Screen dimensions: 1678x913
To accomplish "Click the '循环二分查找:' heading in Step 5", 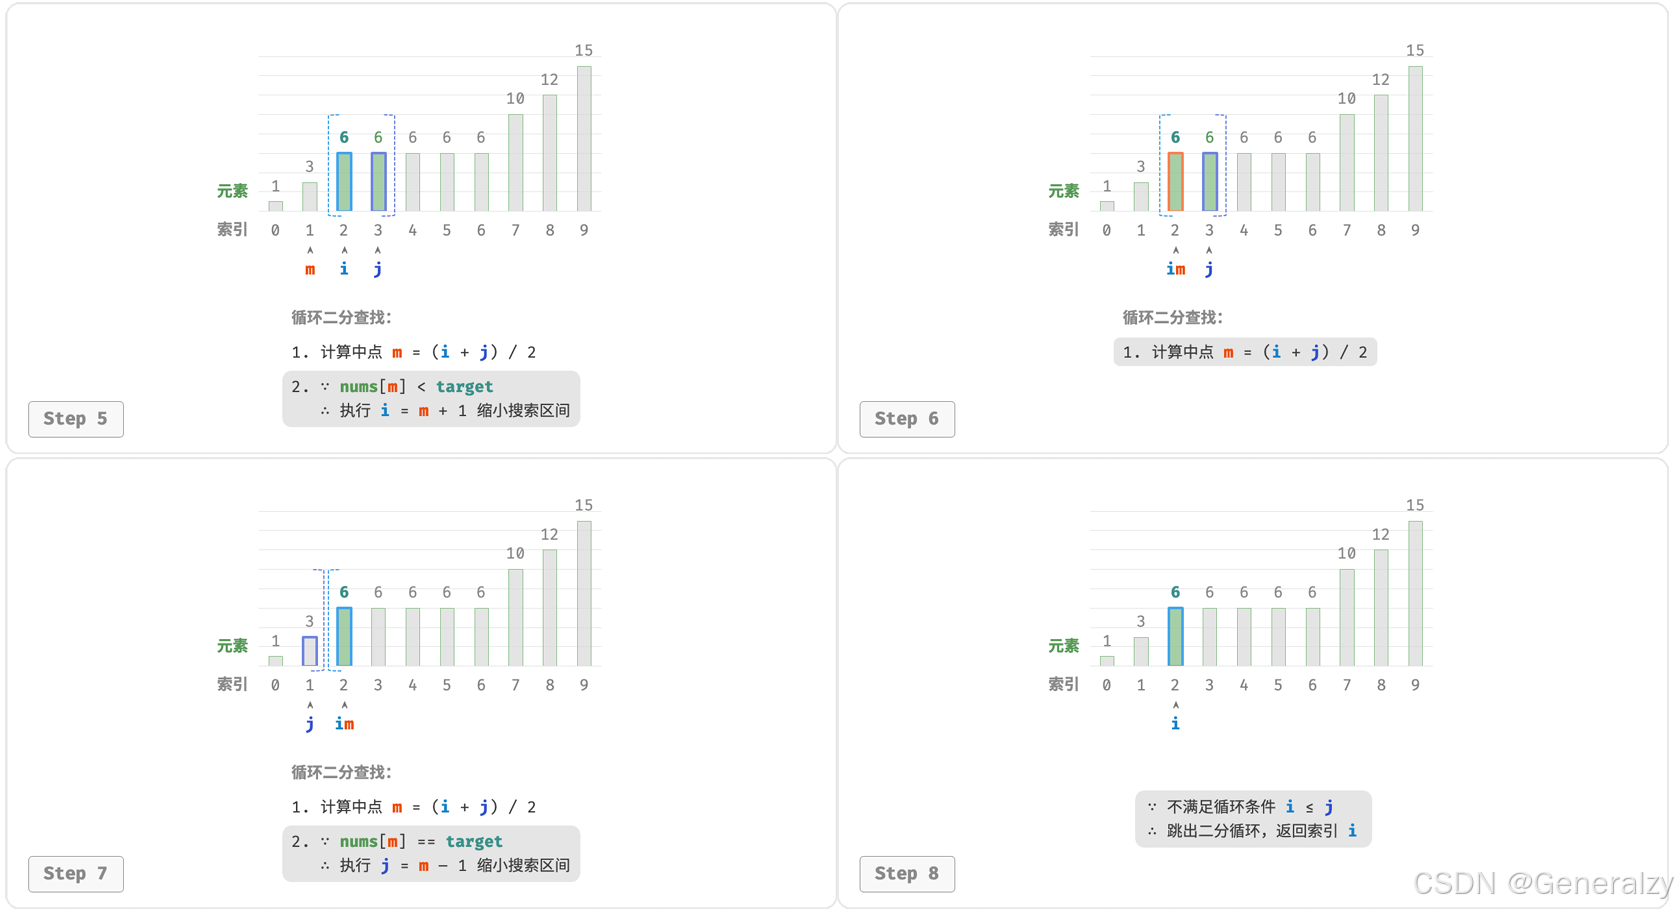I will pyautogui.click(x=342, y=318).
